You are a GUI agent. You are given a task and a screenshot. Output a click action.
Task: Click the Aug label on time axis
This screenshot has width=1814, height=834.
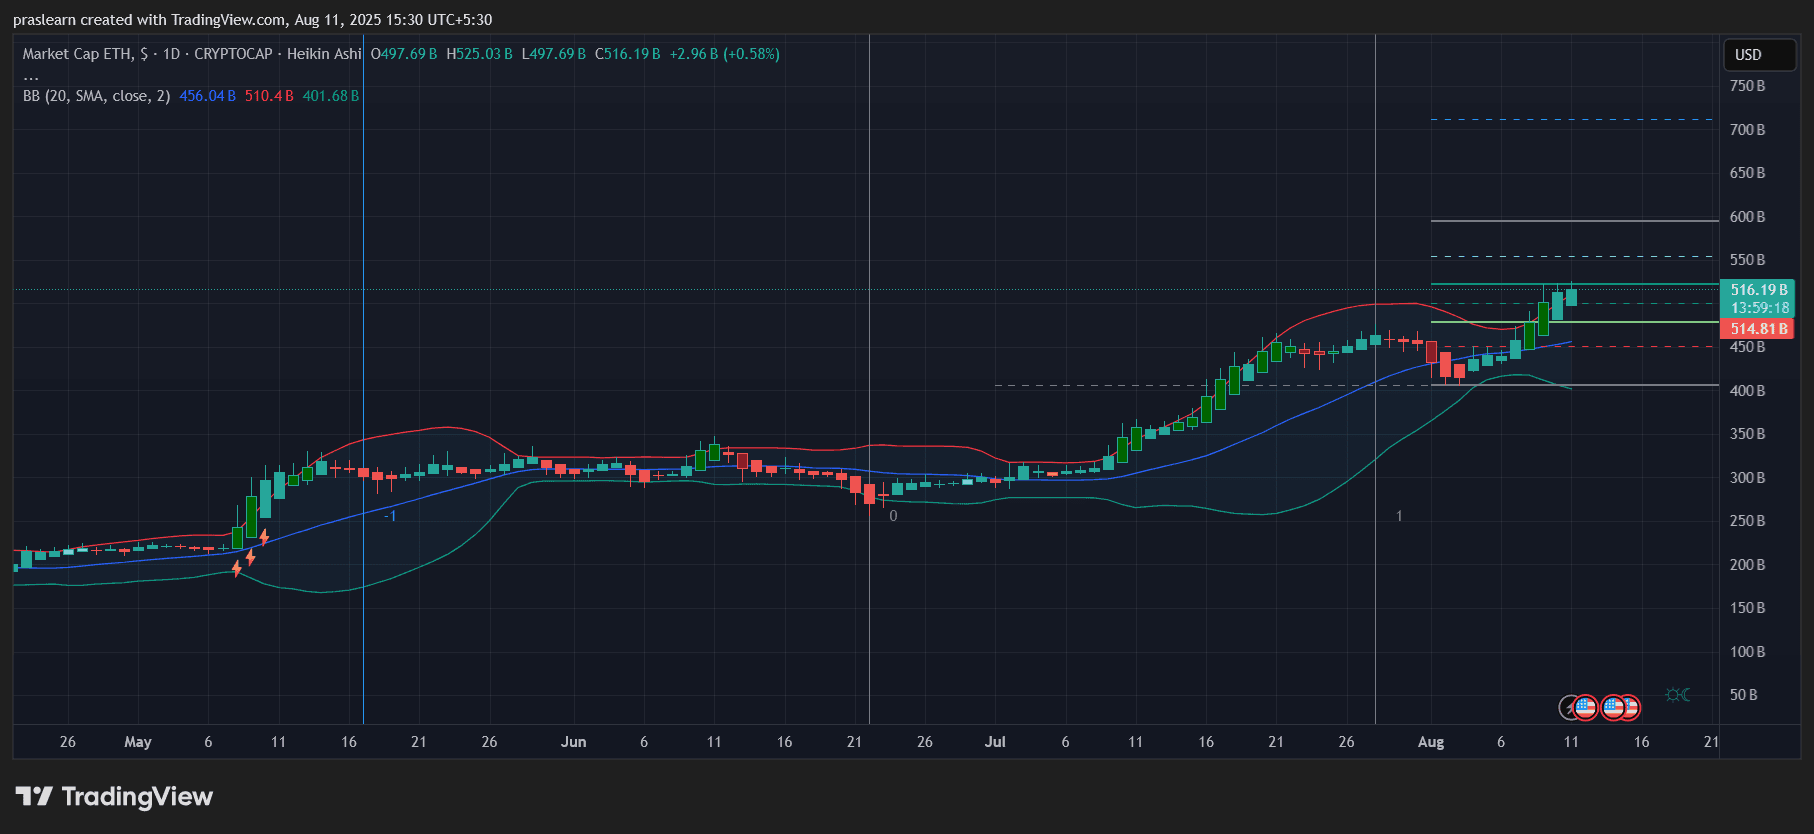click(x=1430, y=742)
